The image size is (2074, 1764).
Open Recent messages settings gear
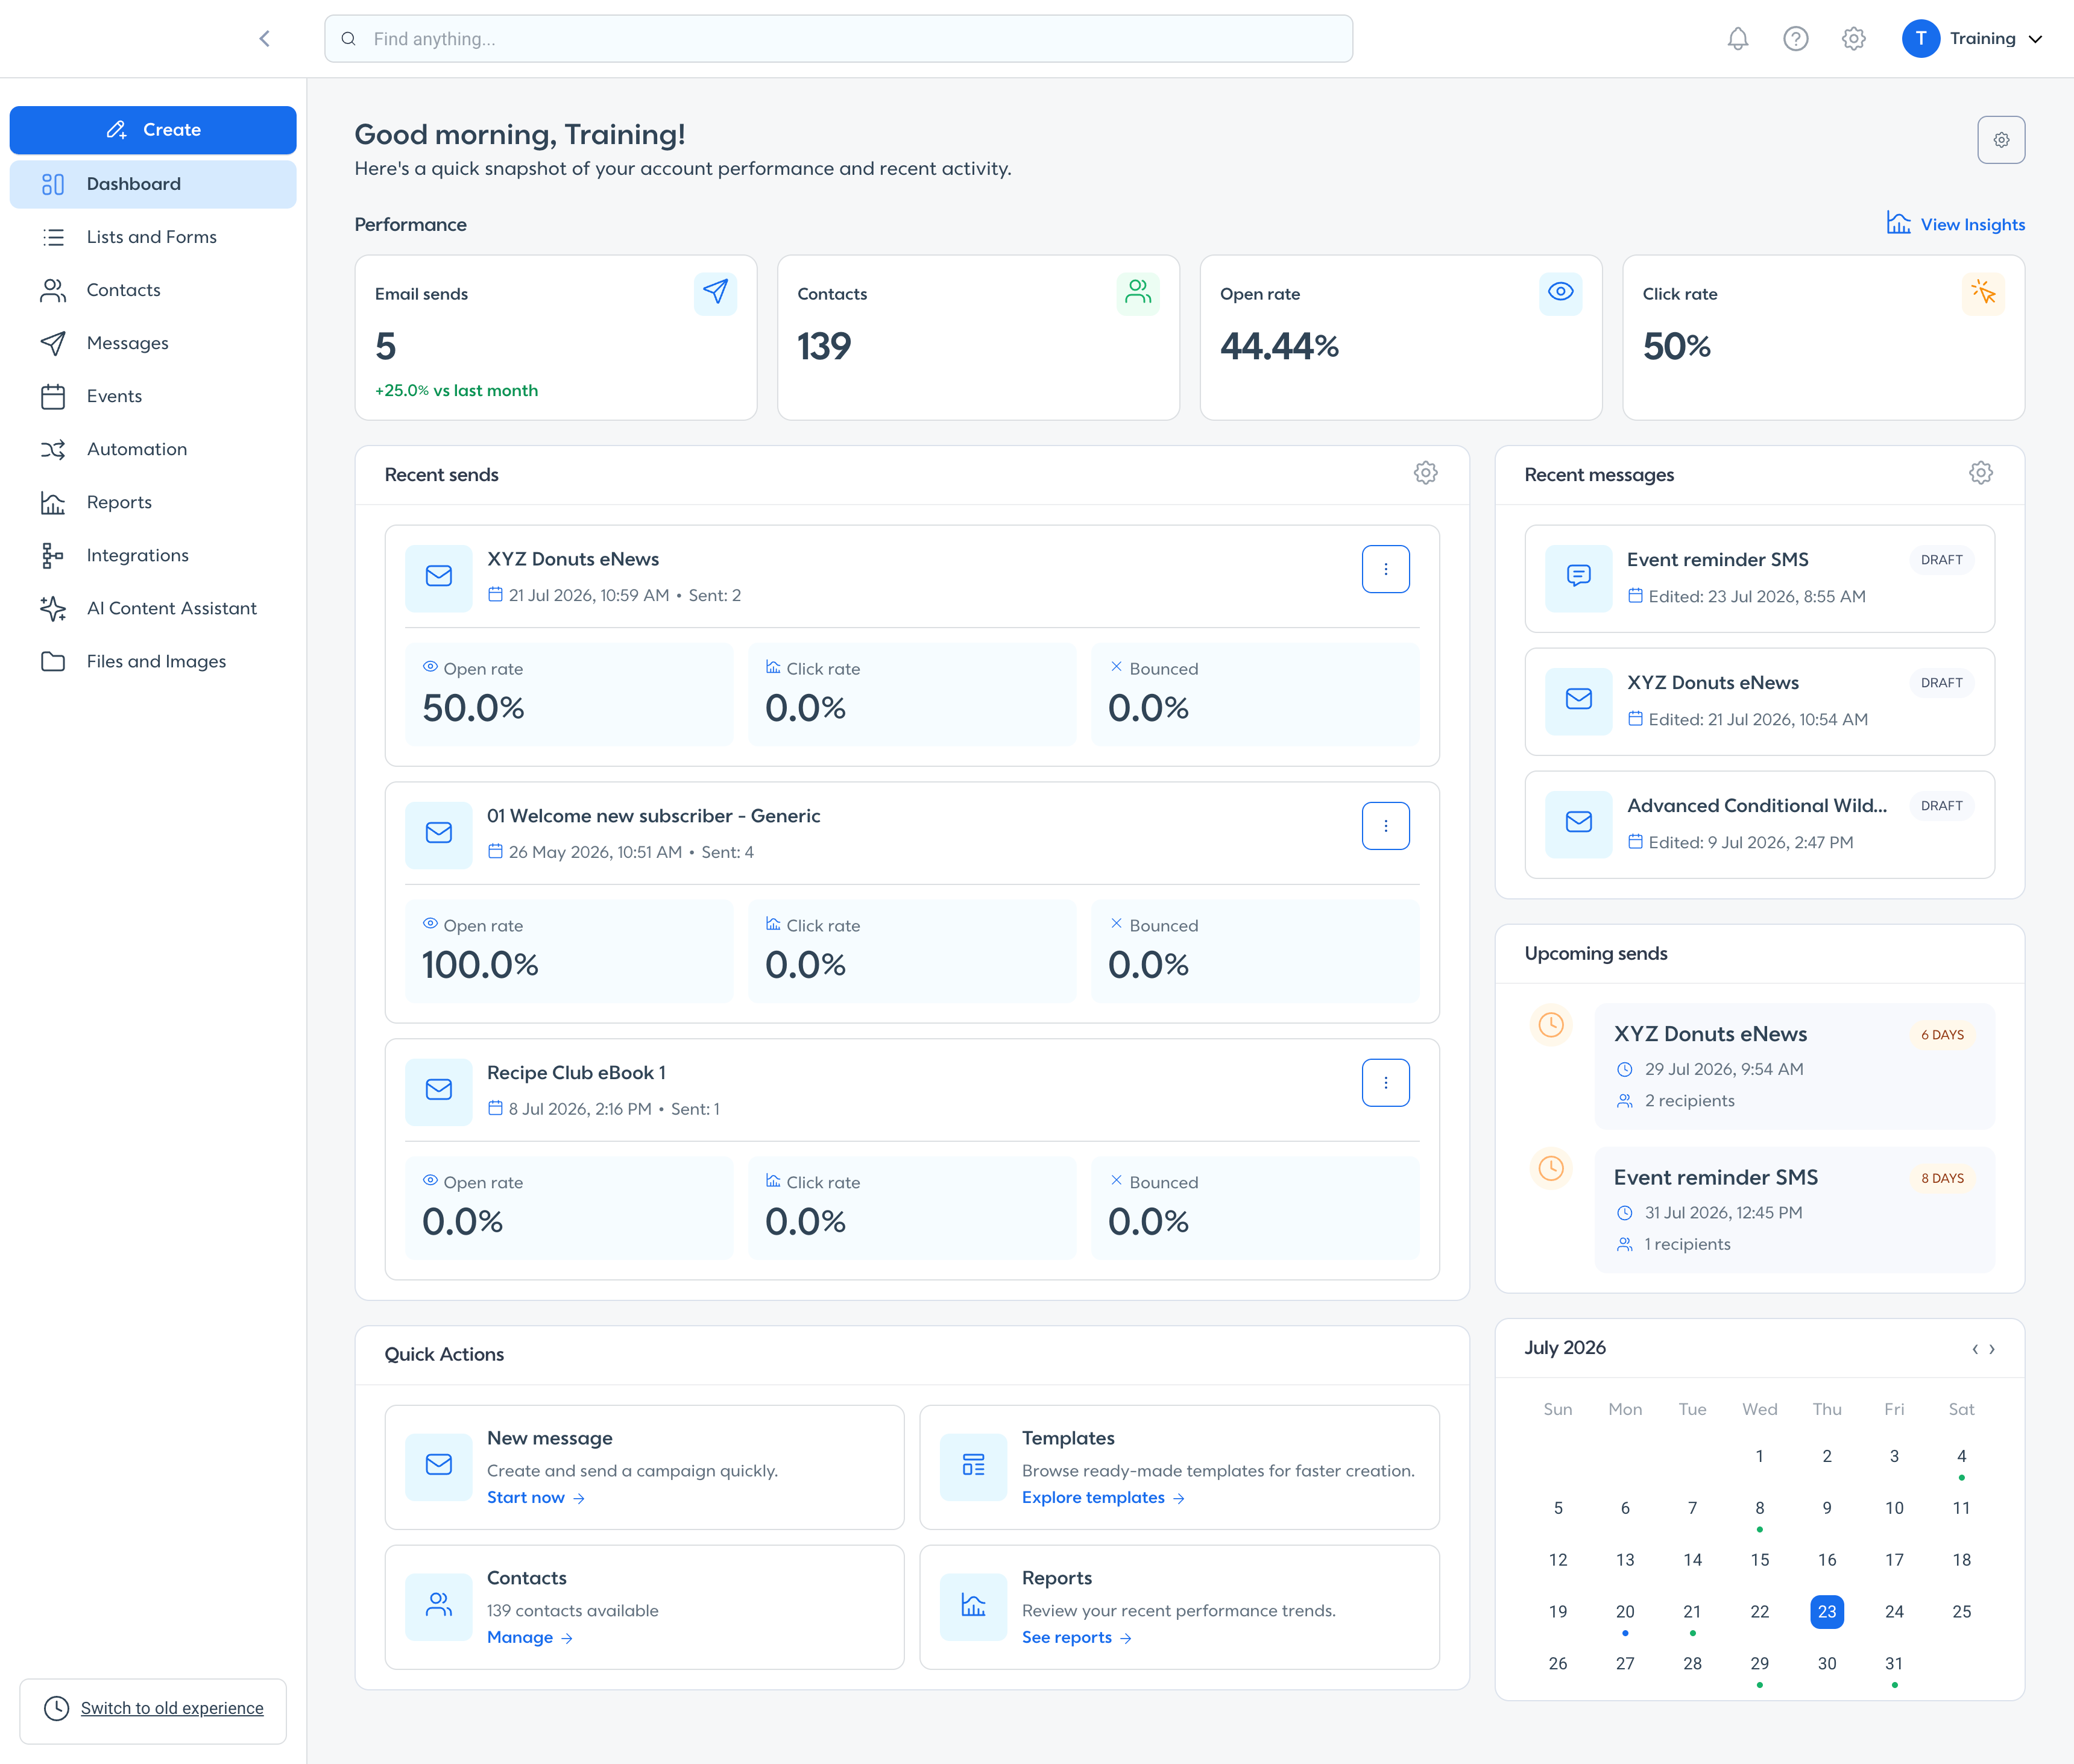point(1981,473)
